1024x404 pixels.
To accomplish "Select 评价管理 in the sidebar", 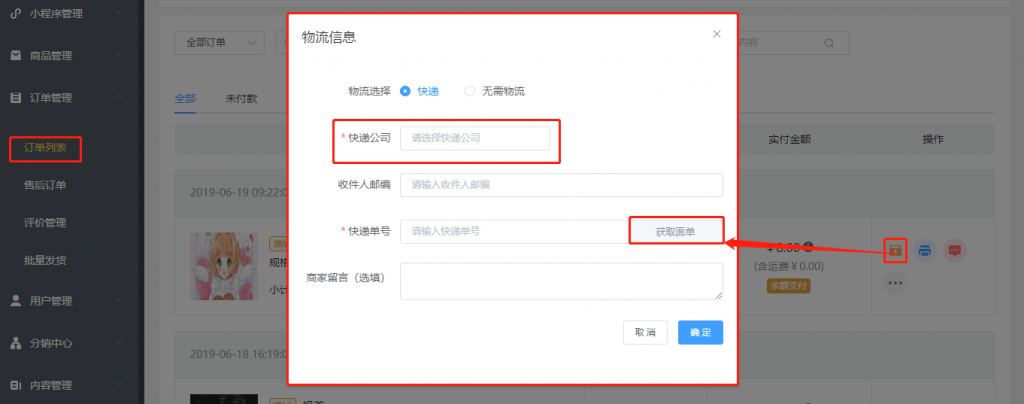I will point(45,223).
